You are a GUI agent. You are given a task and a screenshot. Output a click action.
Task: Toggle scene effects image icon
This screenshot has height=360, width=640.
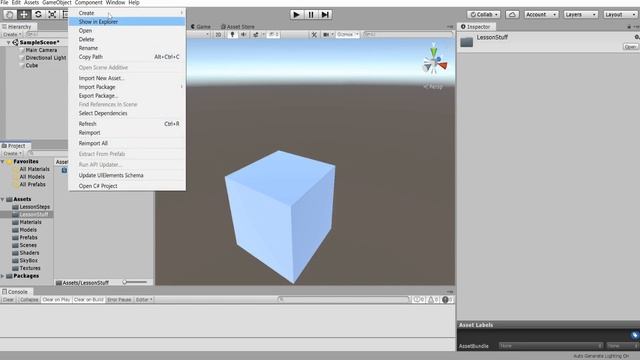(x=256, y=35)
